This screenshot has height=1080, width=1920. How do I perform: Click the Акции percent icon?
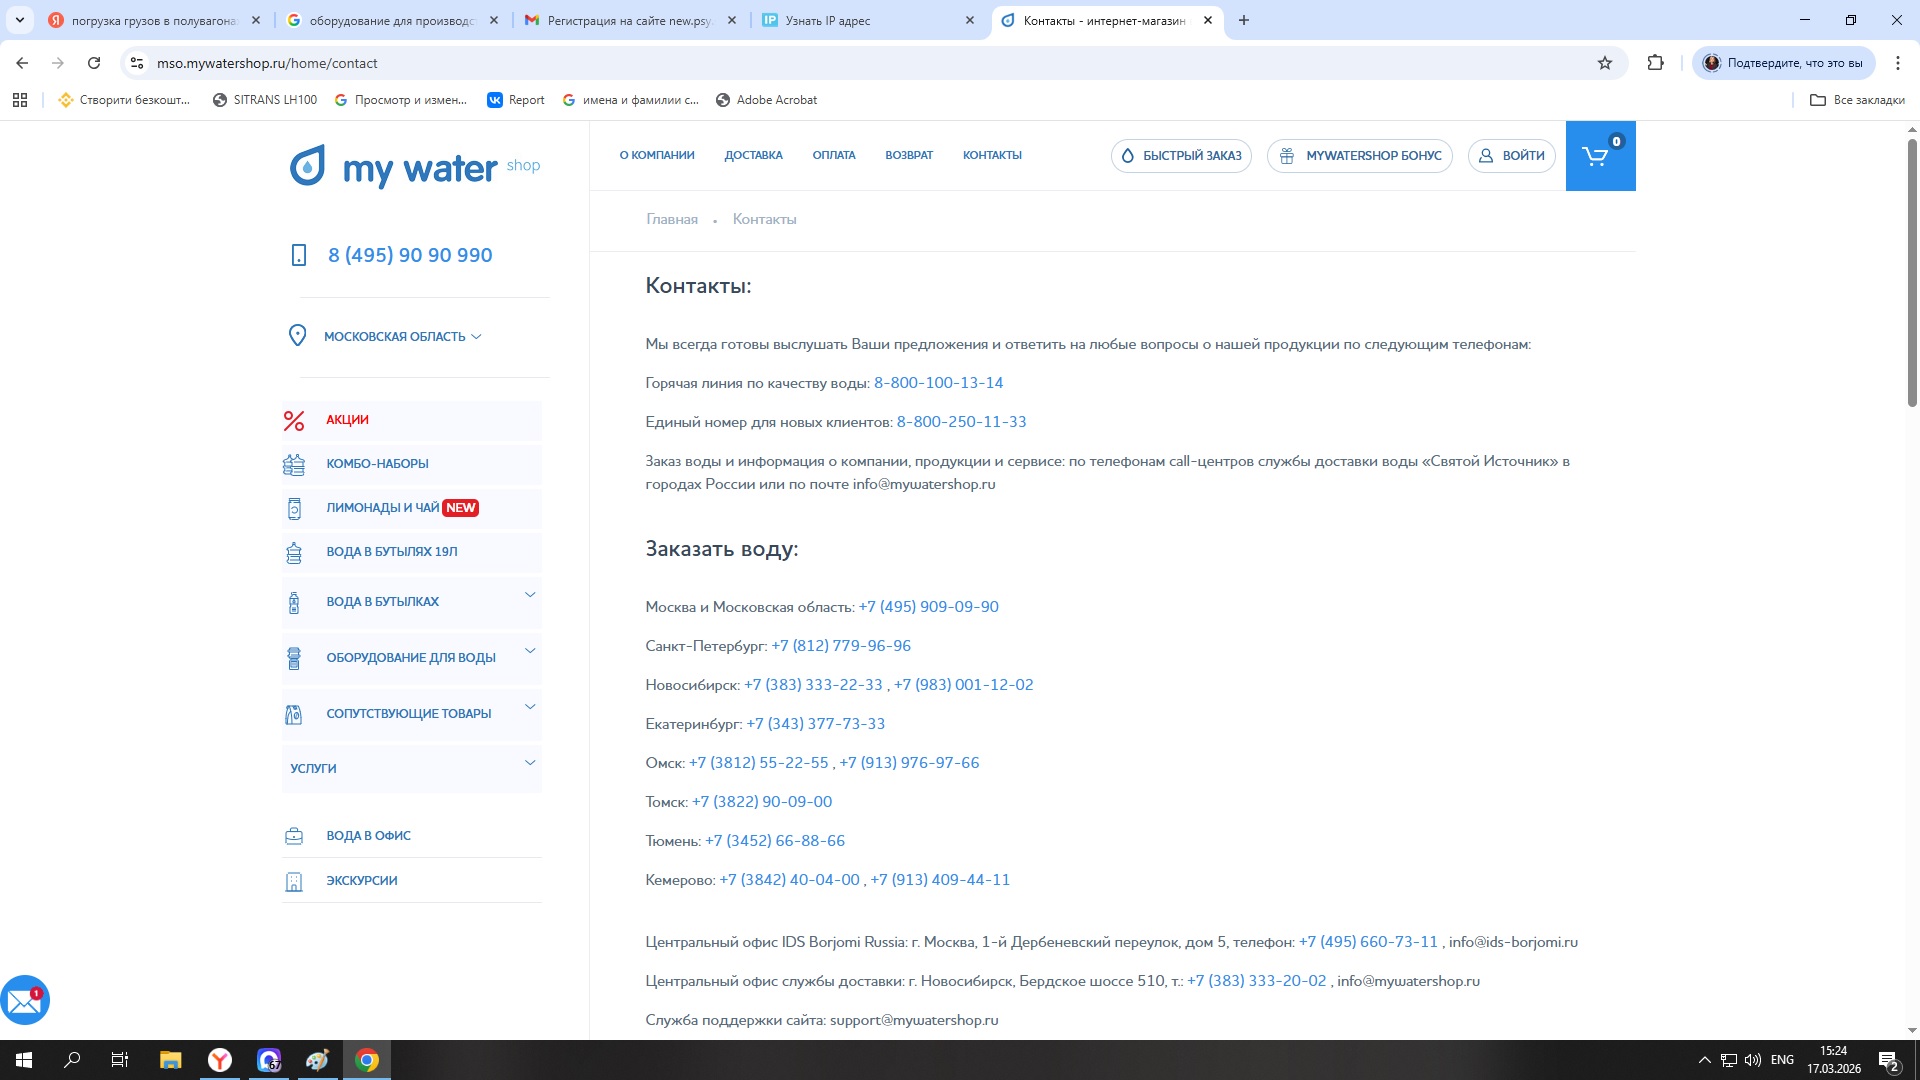tap(294, 421)
